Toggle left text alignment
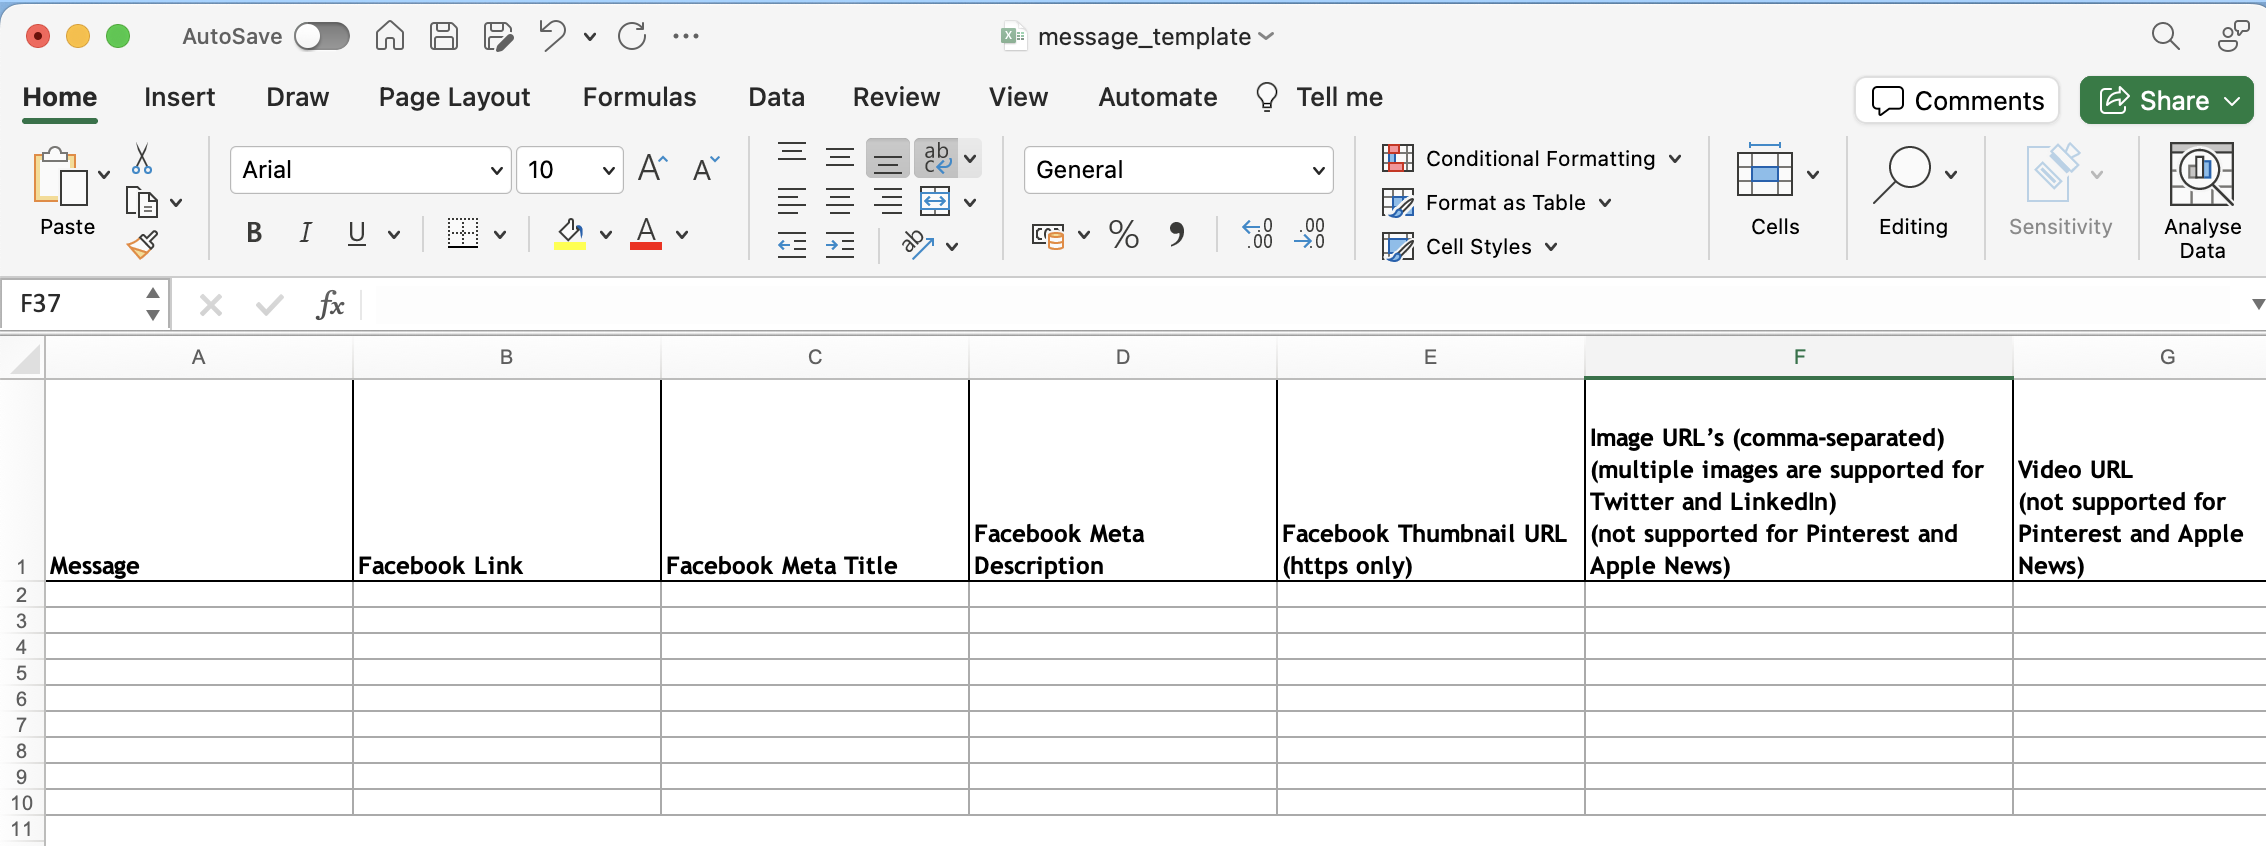The image size is (2266, 846). point(792,202)
